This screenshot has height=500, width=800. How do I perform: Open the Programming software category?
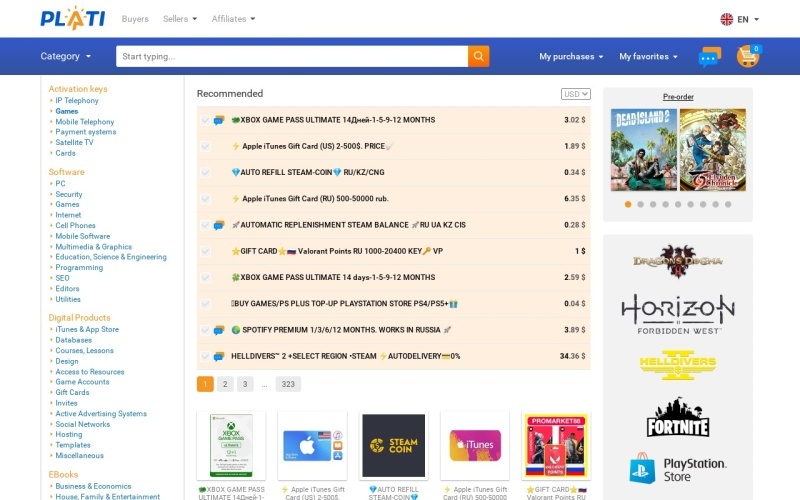[79, 267]
